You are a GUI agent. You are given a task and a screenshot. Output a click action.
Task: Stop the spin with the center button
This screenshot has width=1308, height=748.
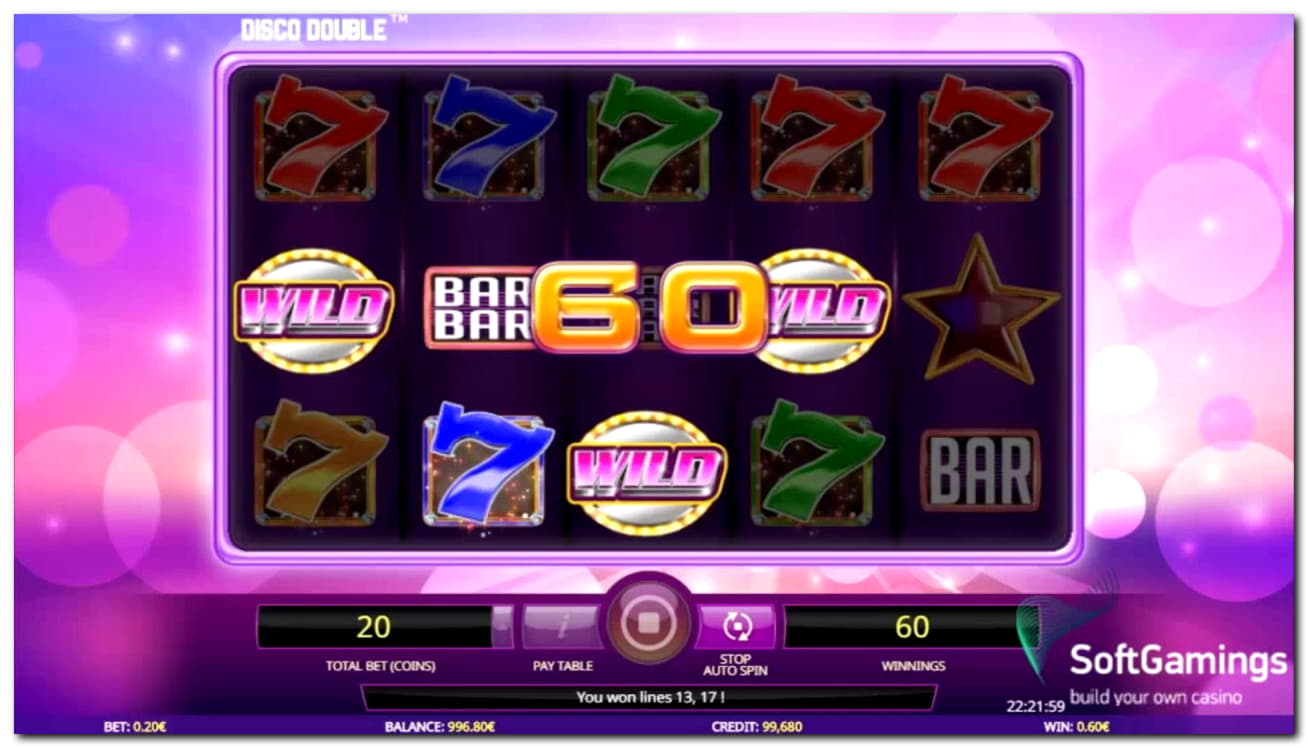pos(647,623)
